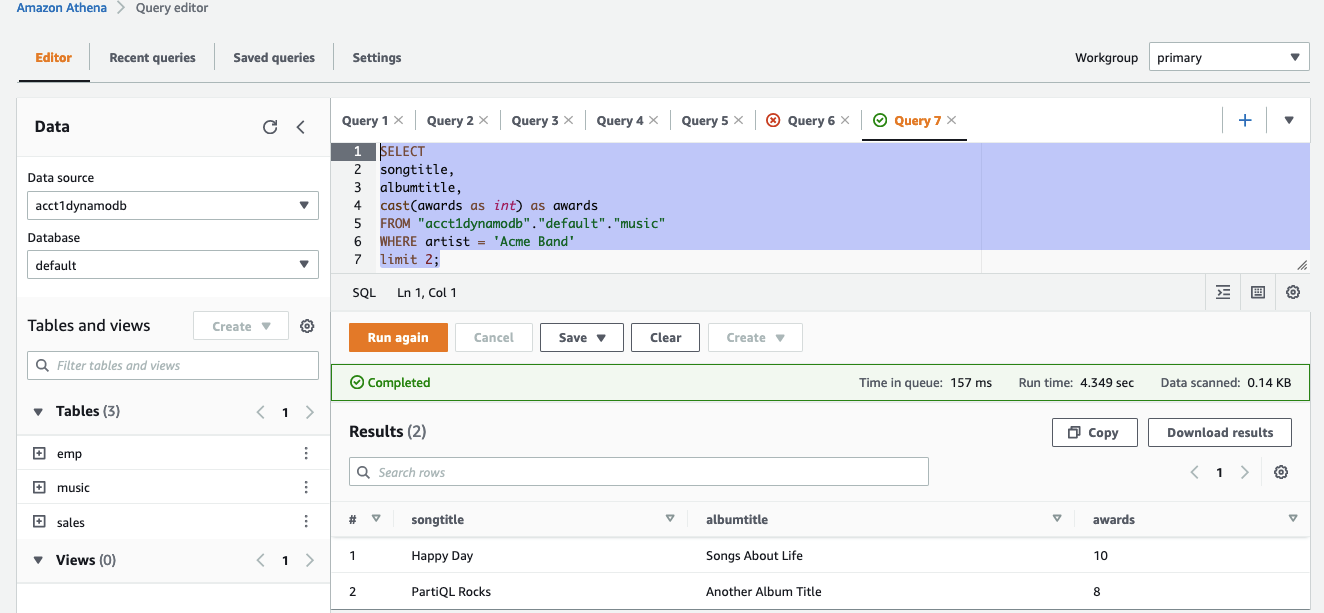The width and height of the screenshot is (1324, 613).
Task: Open the Save dropdown button
Action: pos(582,338)
